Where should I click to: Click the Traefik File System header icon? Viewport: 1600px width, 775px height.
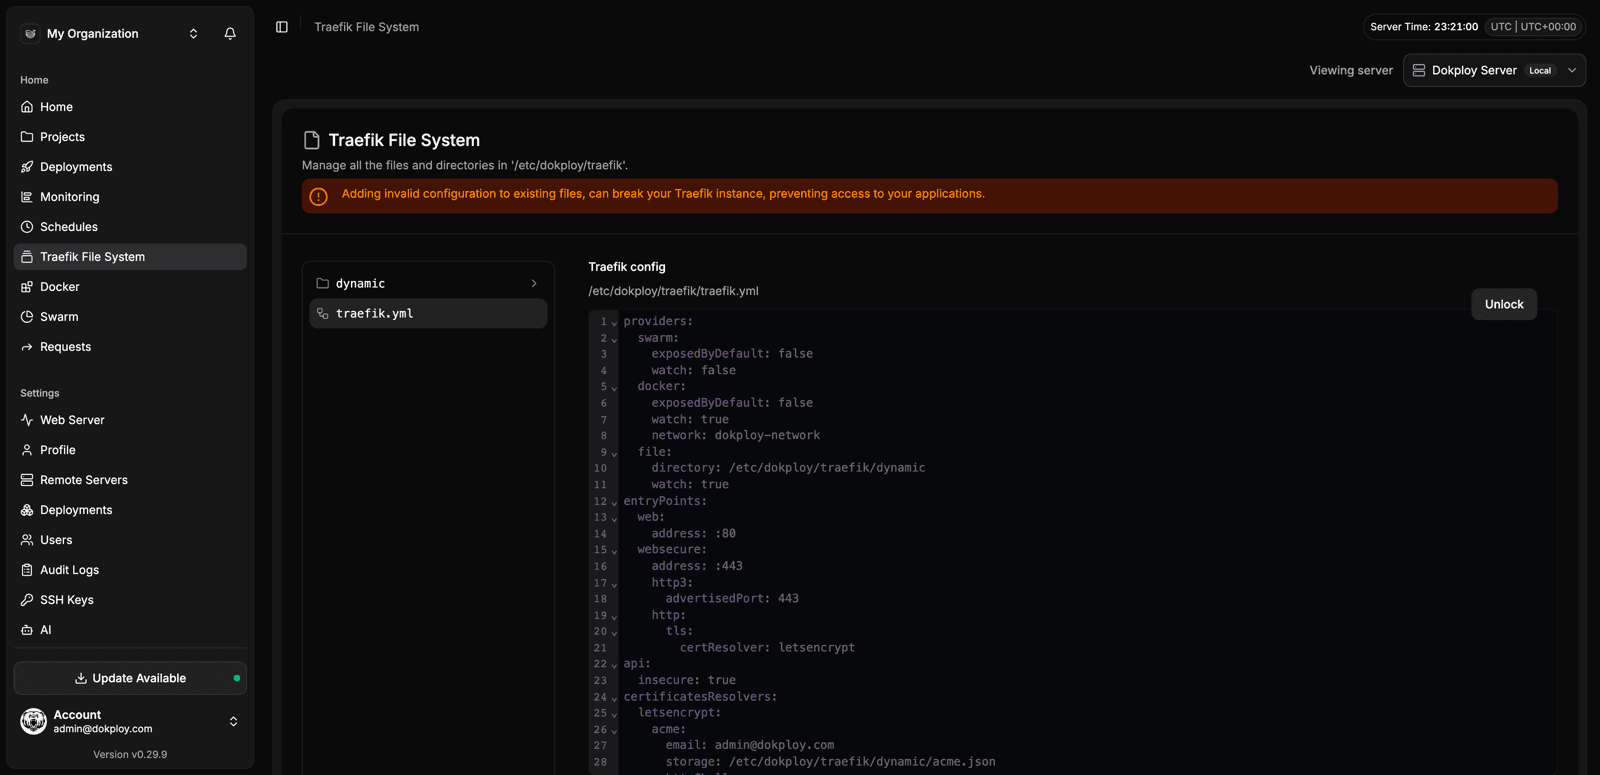pos(312,140)
